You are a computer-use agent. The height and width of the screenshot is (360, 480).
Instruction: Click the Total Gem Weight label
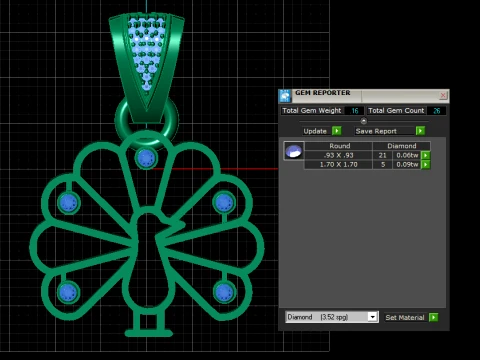(x=312, y=111)
